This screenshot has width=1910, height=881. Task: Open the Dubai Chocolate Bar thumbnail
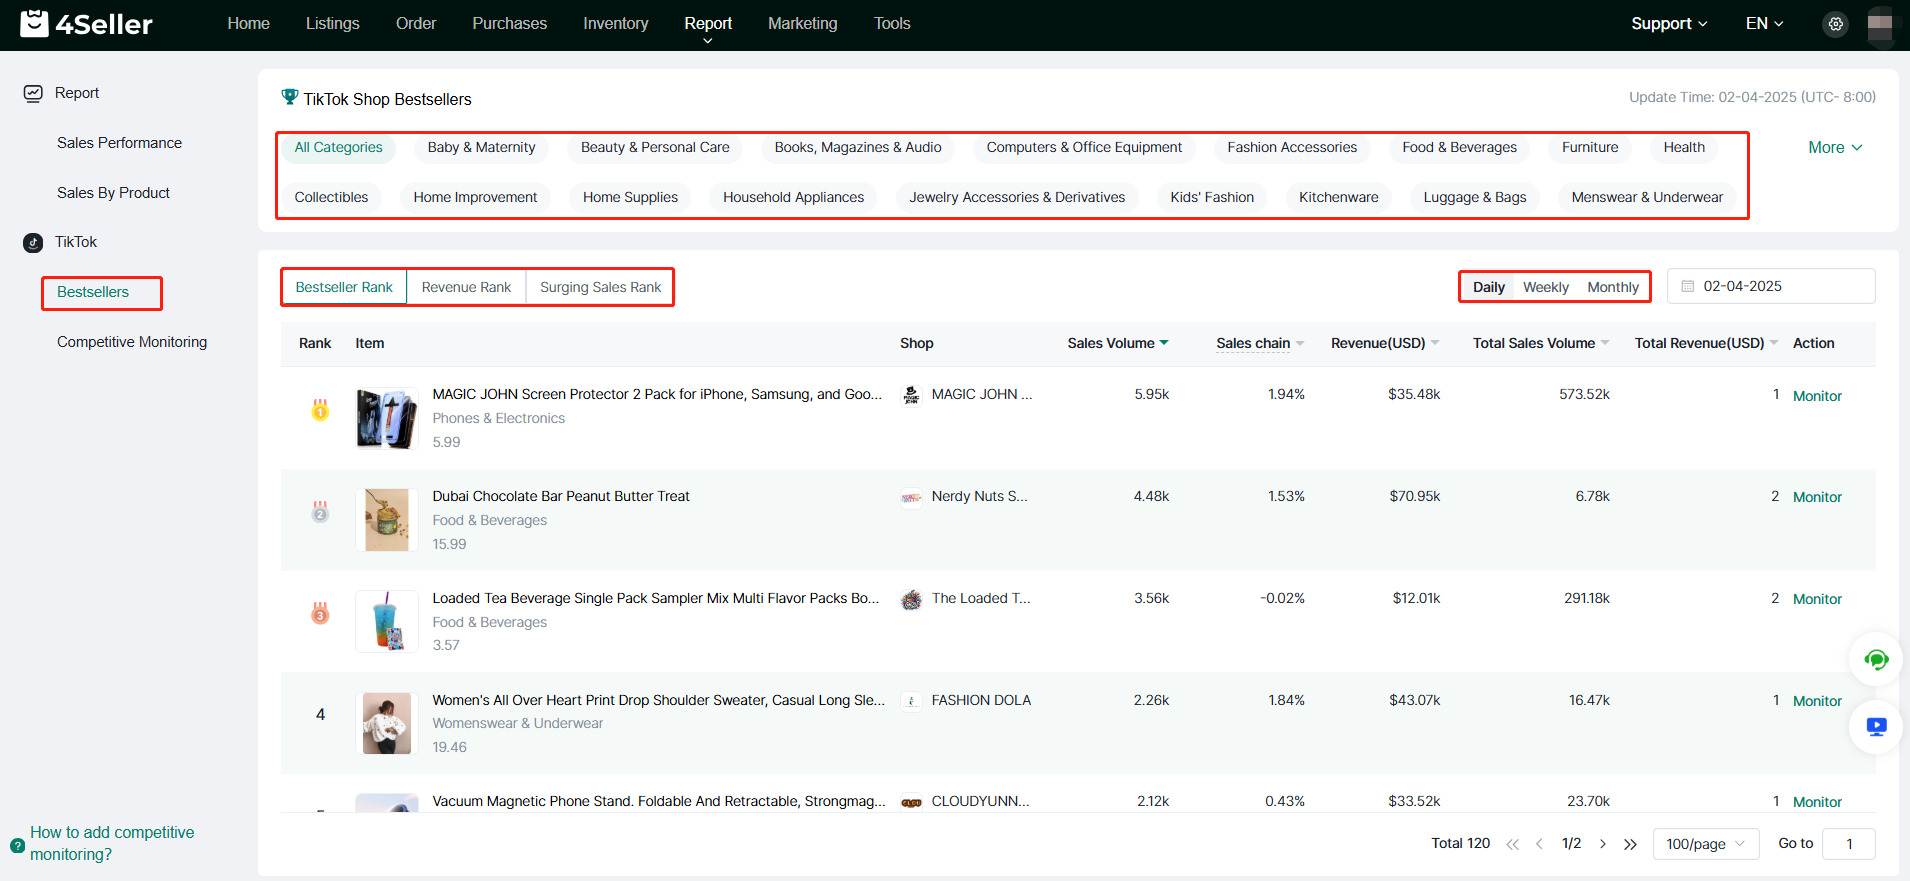(387, 520)
